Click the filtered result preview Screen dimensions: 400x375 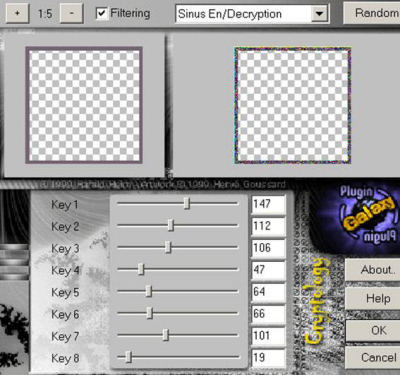tap(293, 105)
